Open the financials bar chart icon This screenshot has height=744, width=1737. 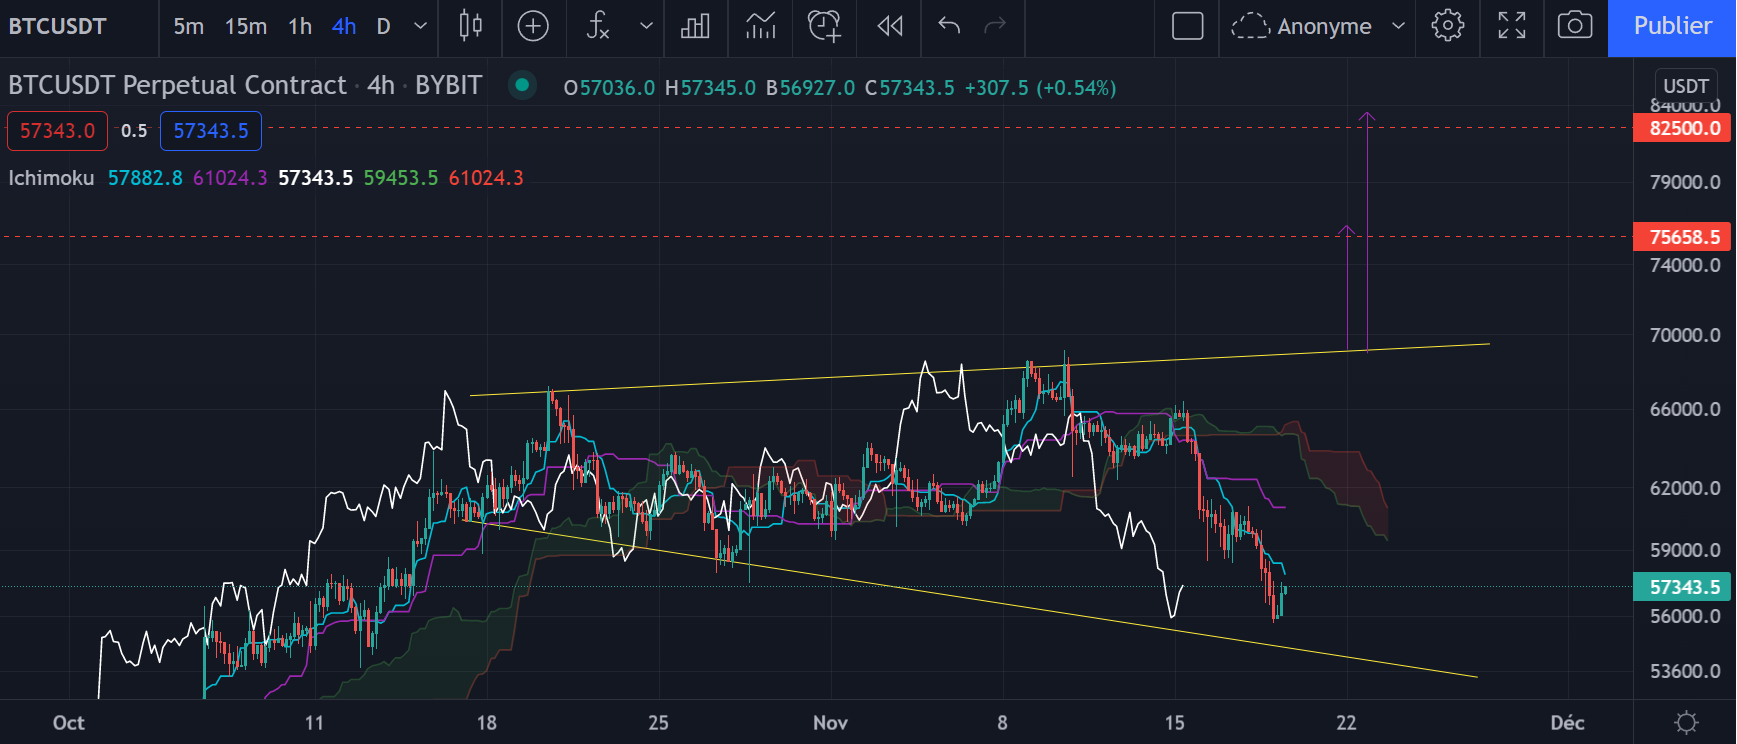pos(695,26)
